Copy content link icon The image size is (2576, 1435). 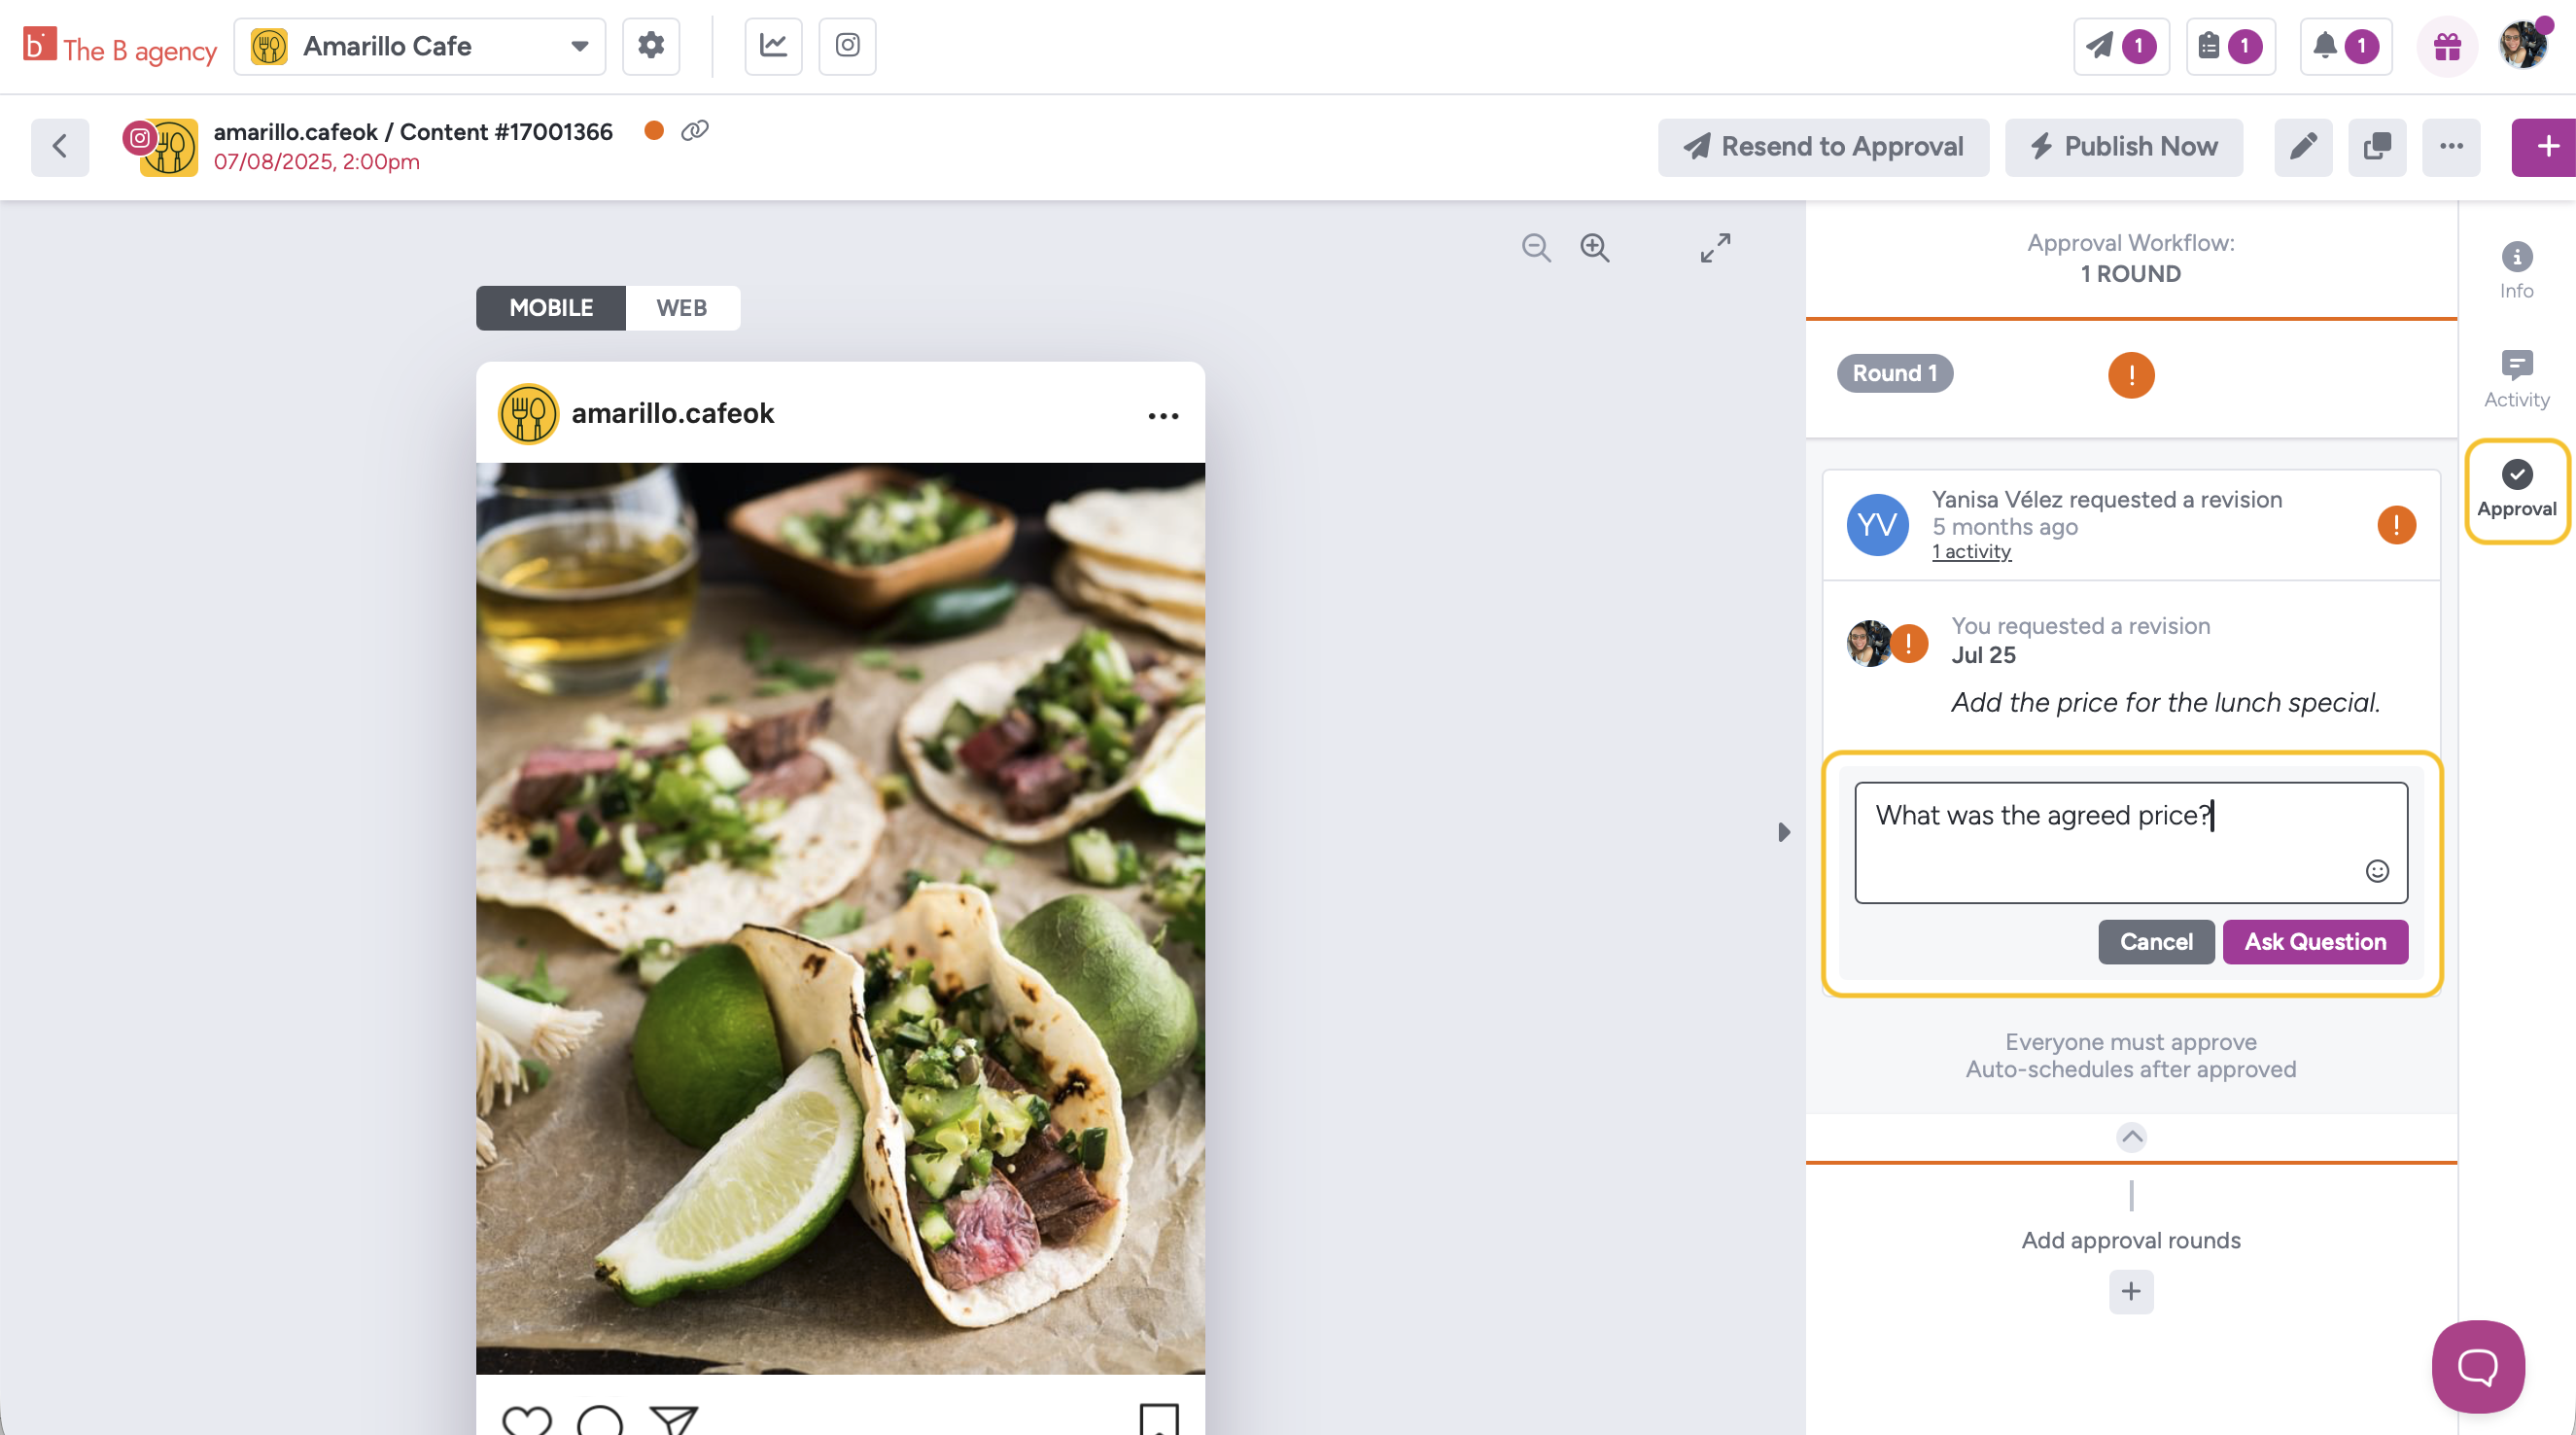coord(695,131)
